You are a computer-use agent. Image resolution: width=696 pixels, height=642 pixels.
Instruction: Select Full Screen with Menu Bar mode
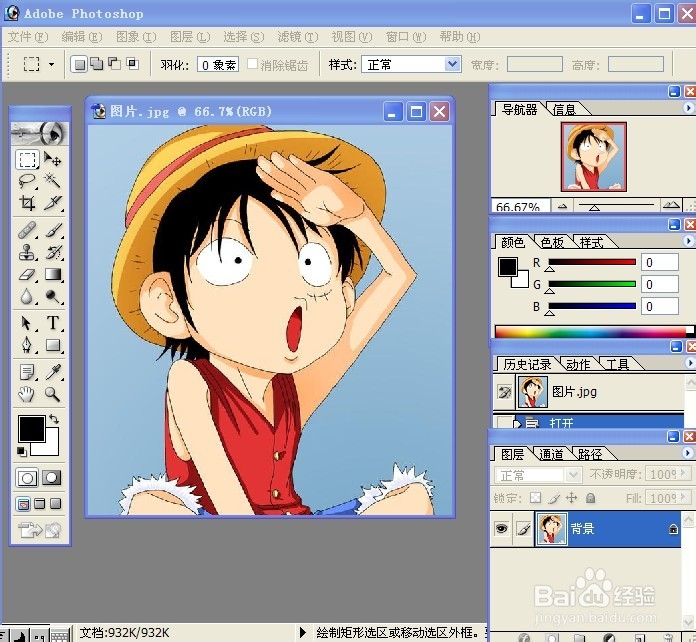pyautogui.click(x=40, y=504)
